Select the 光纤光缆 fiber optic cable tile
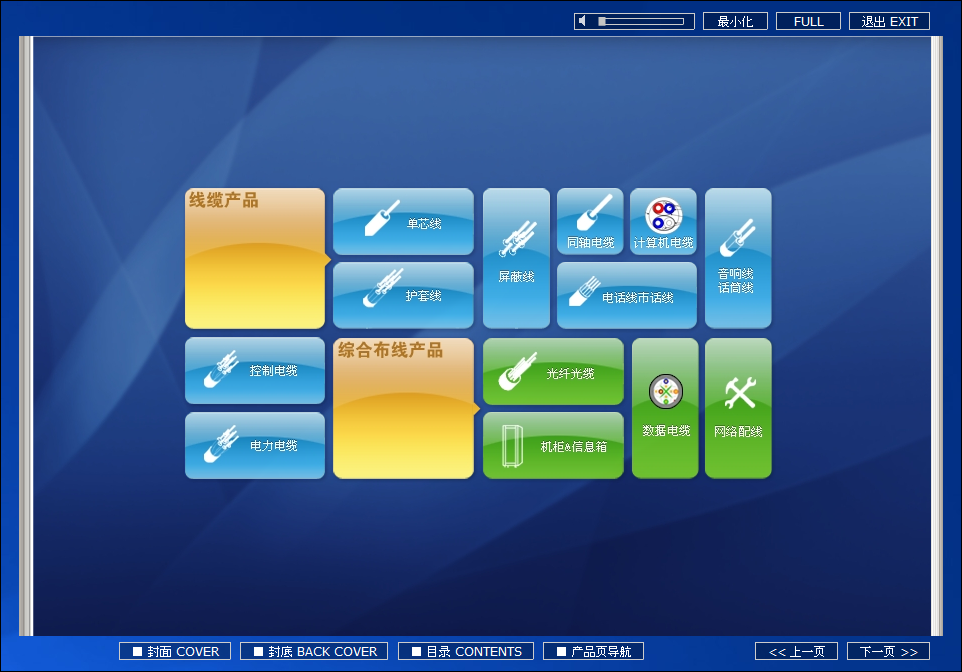Screen dimensions: 962x672 tap(553, 371)
